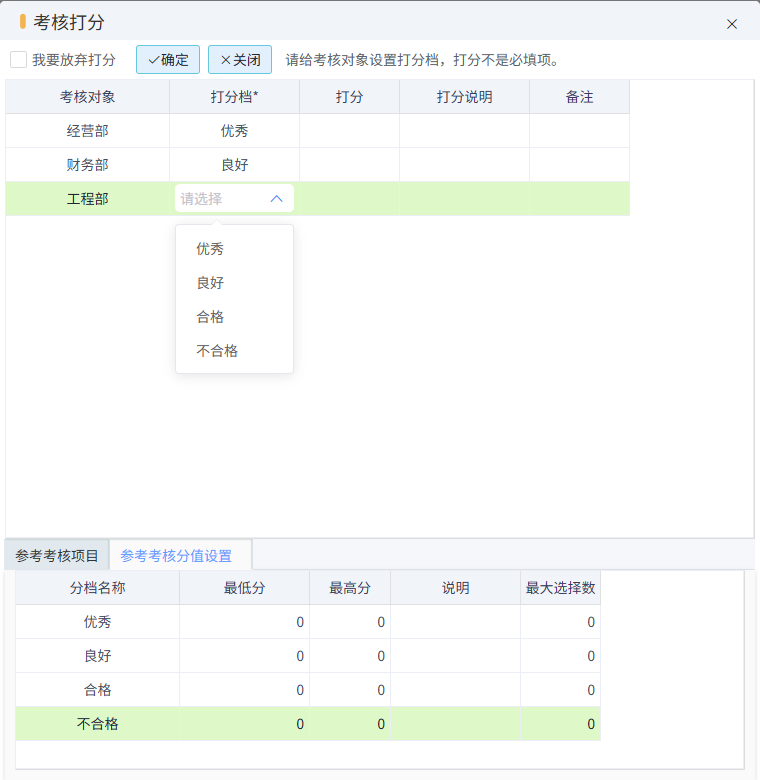Open the 打分档 cell showing 优秀 for 经营部
This screenshot has width=760, height=780.
(234, 131)
